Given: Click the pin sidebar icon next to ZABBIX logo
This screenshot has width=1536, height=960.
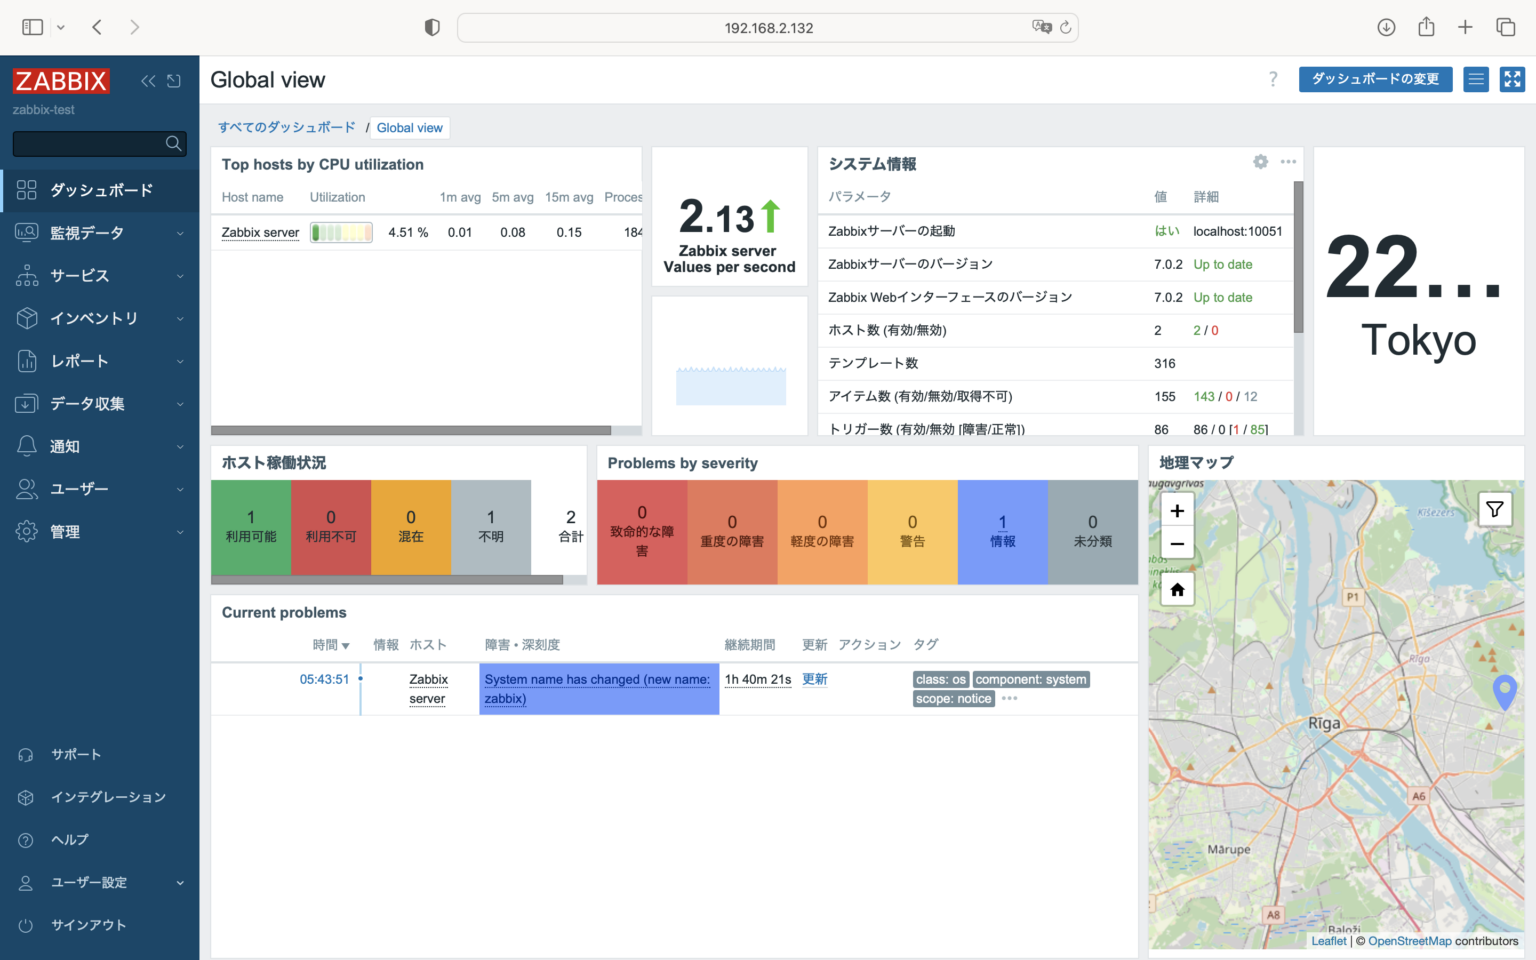Looking at the screenshot, I should [x=175, y=81].
